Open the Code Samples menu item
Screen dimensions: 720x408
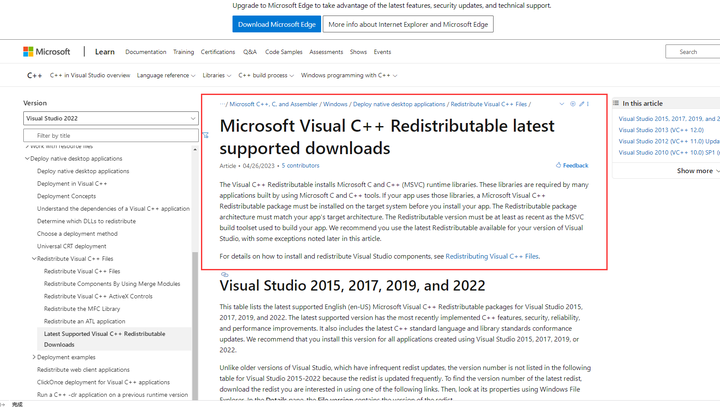coord(284,52)
